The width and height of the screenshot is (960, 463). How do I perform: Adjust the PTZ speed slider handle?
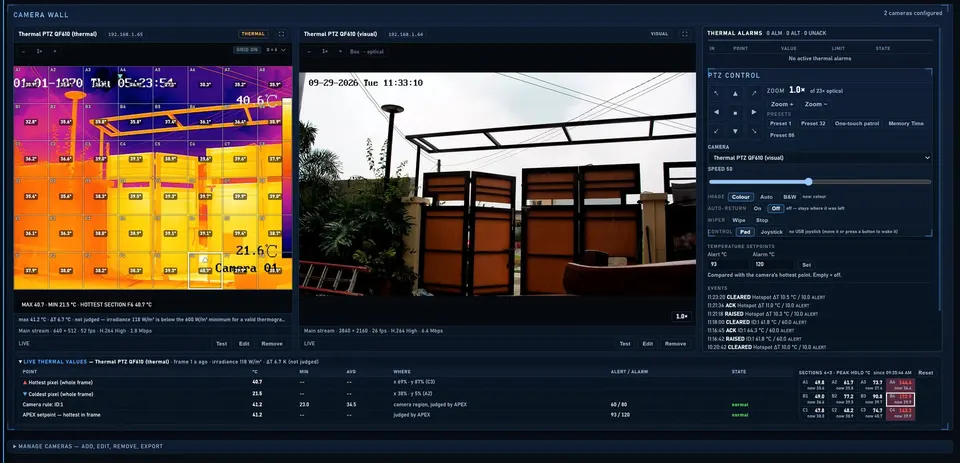pos(809,182)
